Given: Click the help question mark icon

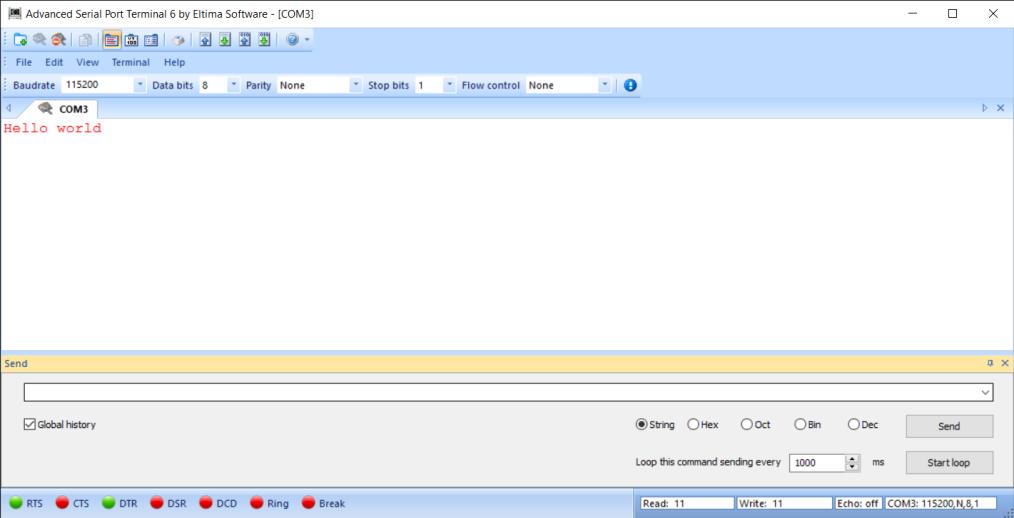Looking at the screenshot, I should click(x=292, y=40).
